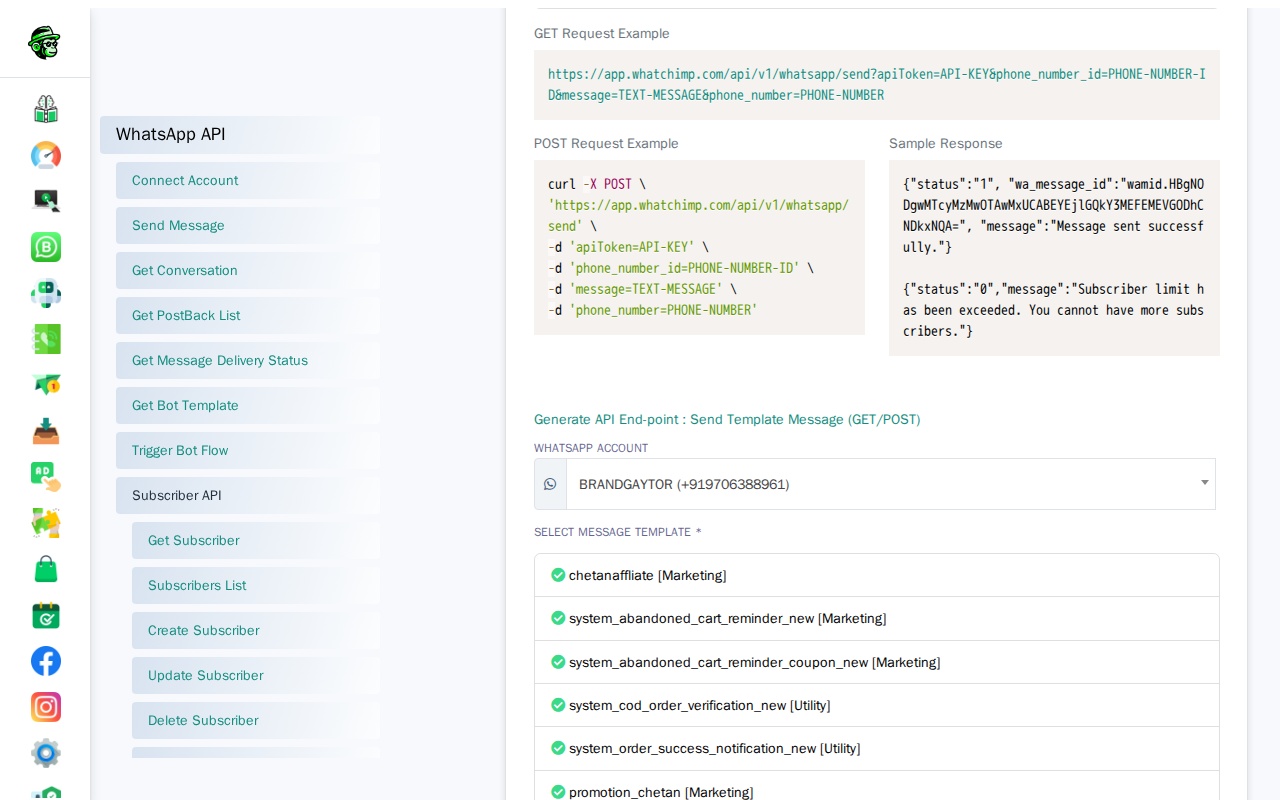The width and height of the screenshot is (1280, 800).
Task: Open the Update Subscriber submenu item
Action: click(256, 676)
